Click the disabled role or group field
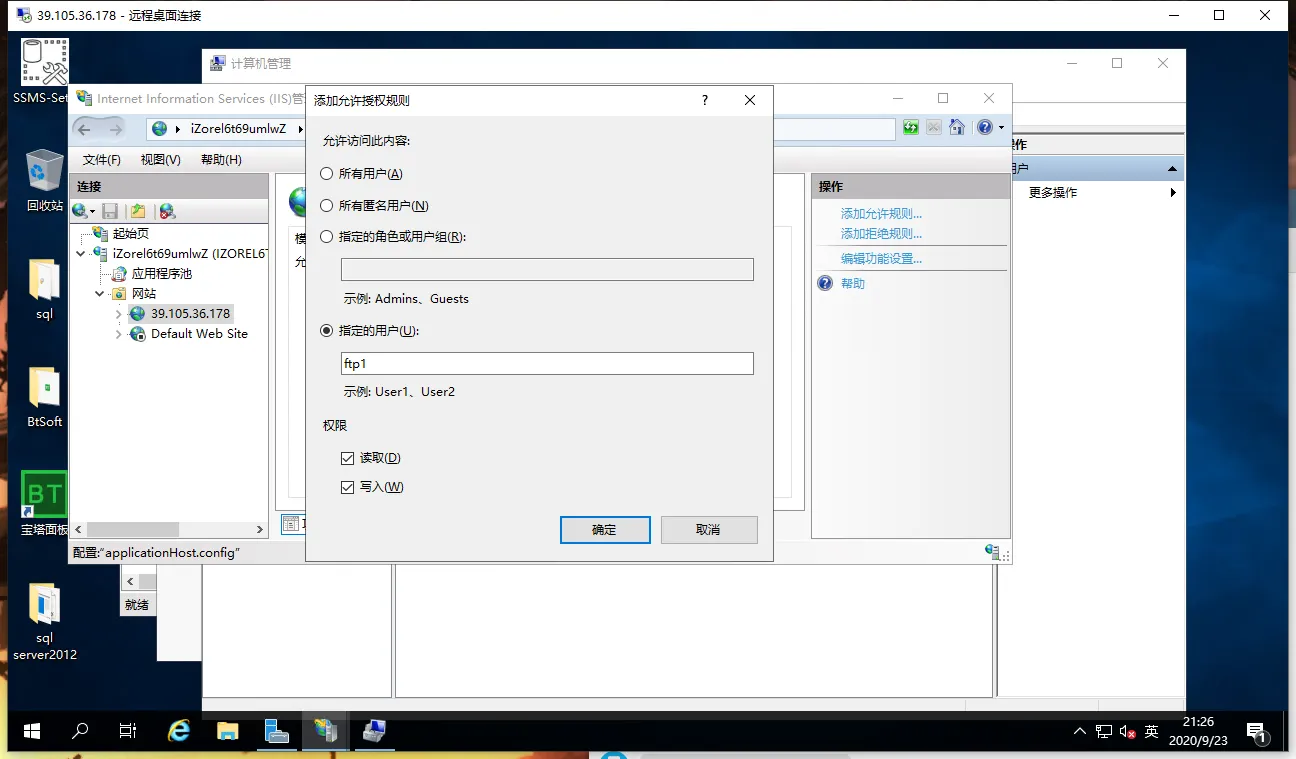 (x=547, y=270)
